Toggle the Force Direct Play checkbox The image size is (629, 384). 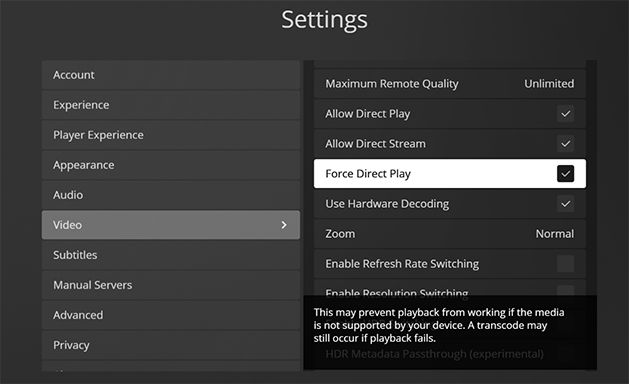pos(566,174)
